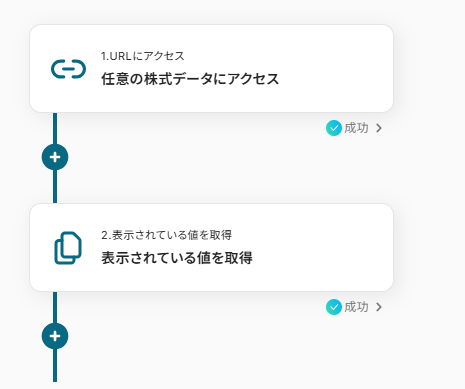Click connector line just above step 2 card
Viewport: 465px width, 389px height.
coord(55,187)
